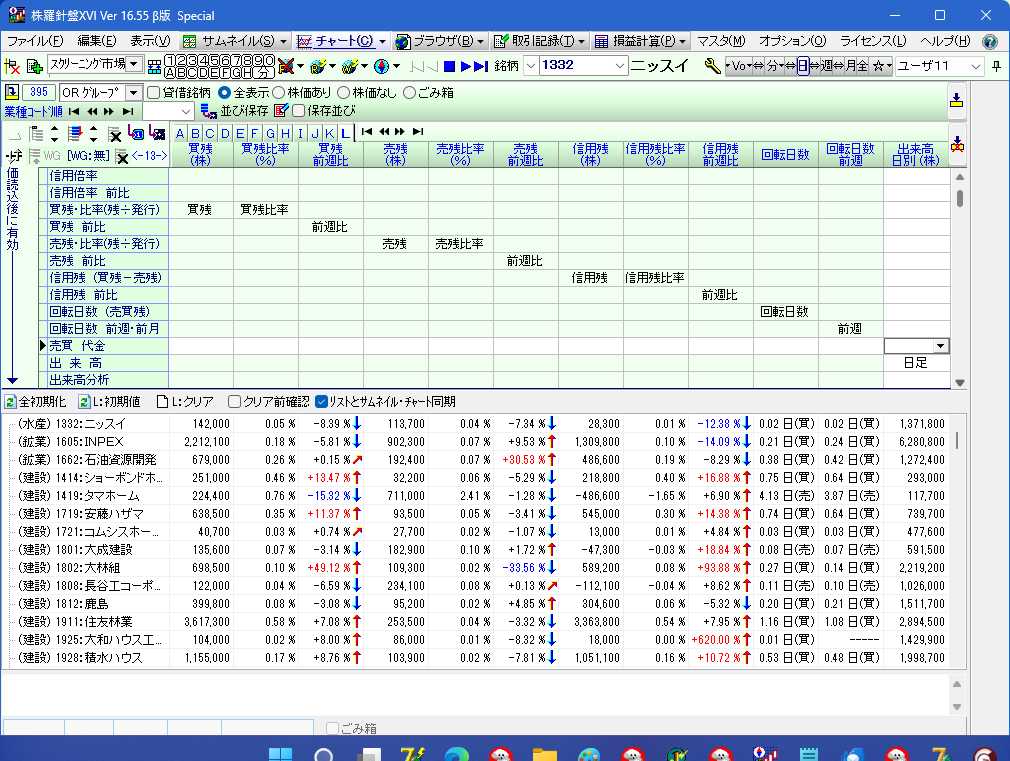Click the red-blue list arrow icon
Image resolution: width=1010 pixels, height=761 pixels.
75,133
